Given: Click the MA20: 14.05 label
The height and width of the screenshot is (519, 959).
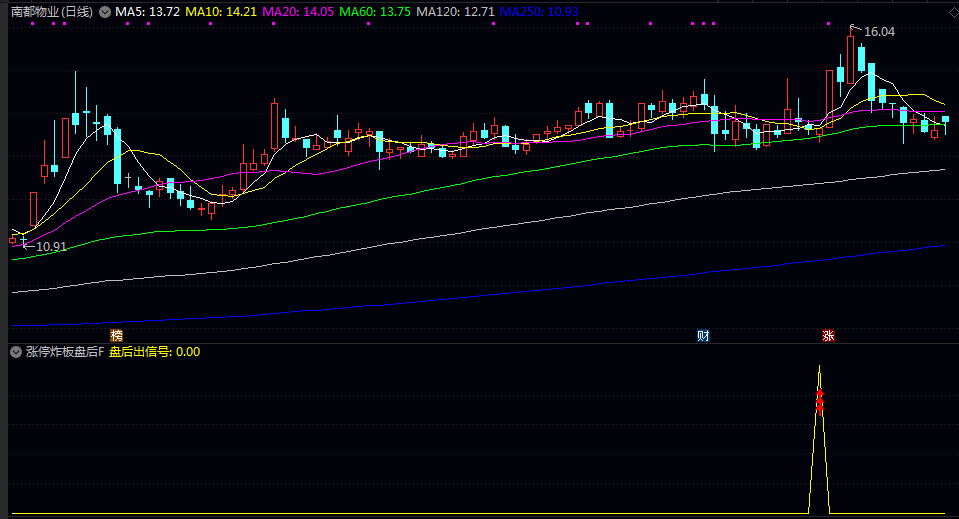Looking at the screenshot, I should coord(298,12).
